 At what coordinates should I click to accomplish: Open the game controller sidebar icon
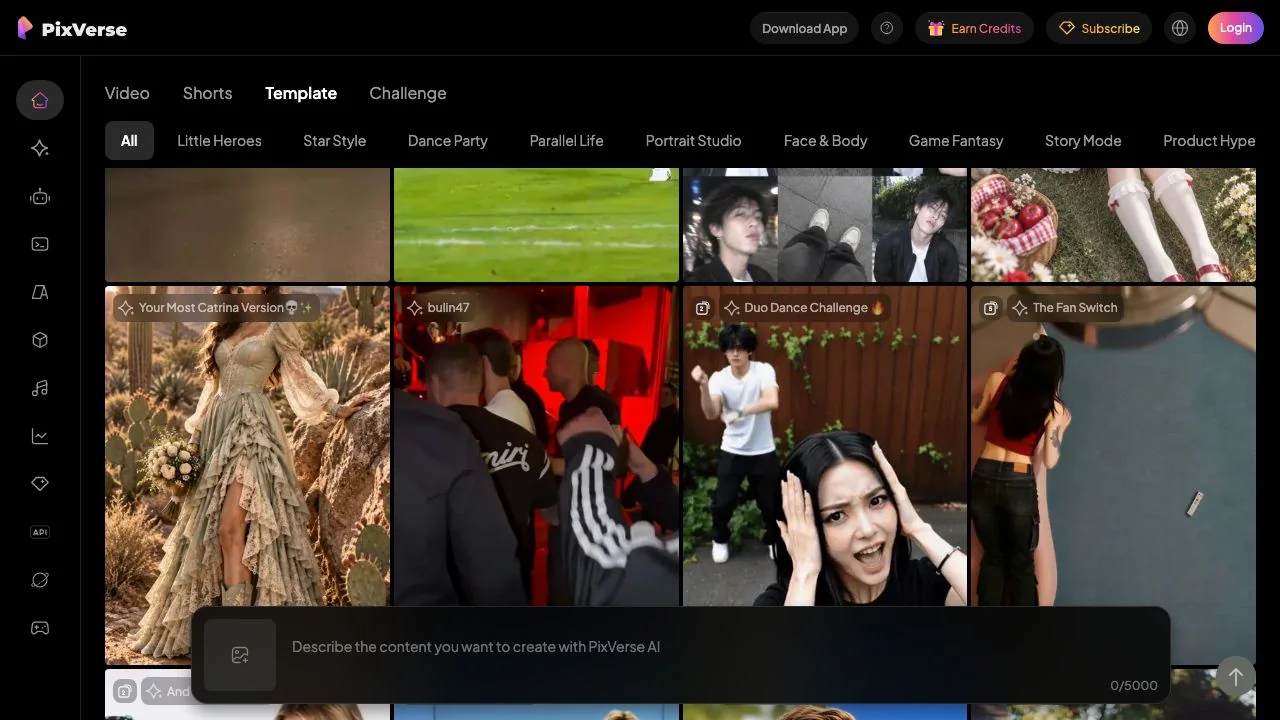pos(40,628)
